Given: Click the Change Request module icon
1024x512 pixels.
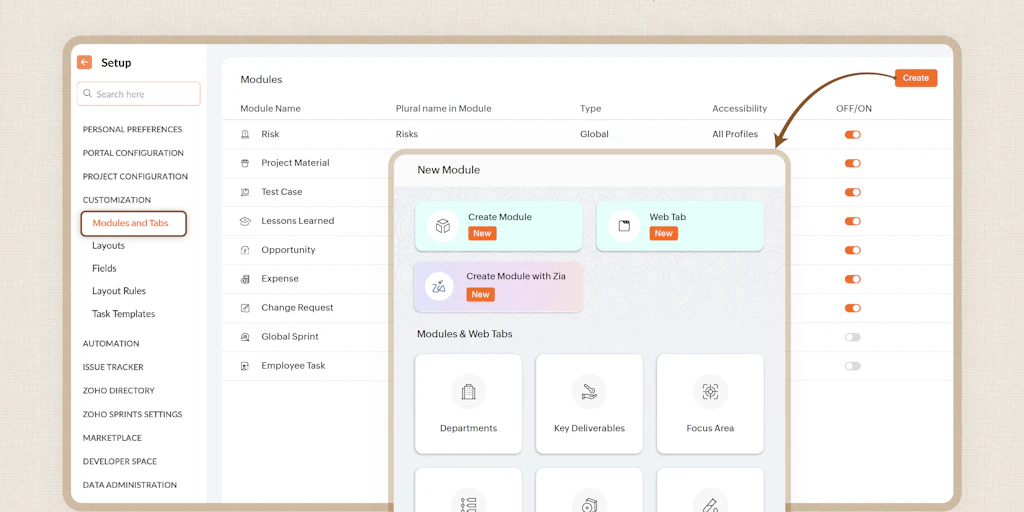Looking at the screenshot, I should pyautogui.click(x=245, y=308).
